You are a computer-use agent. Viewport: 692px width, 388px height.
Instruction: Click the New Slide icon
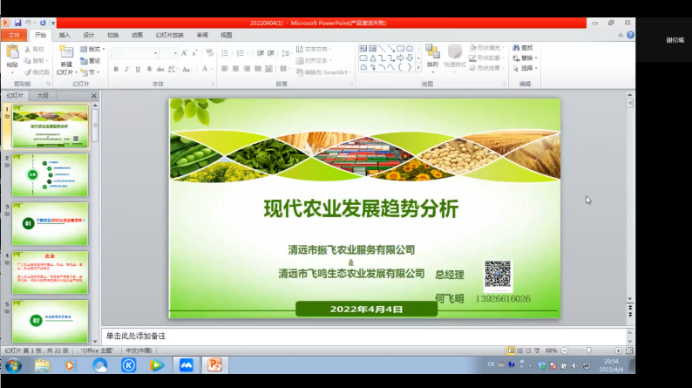[x=66, y=53]
